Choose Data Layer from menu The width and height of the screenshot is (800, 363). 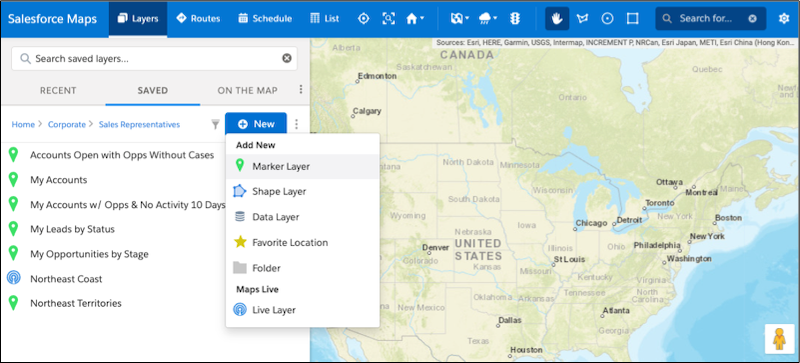(303, 217)
